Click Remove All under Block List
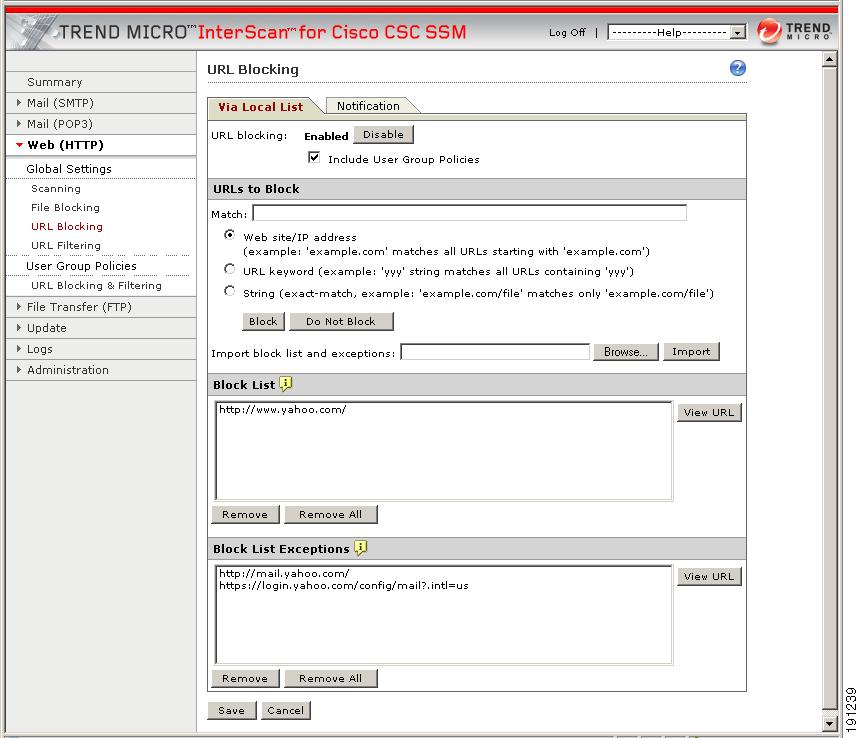 [x=330, y=514]
